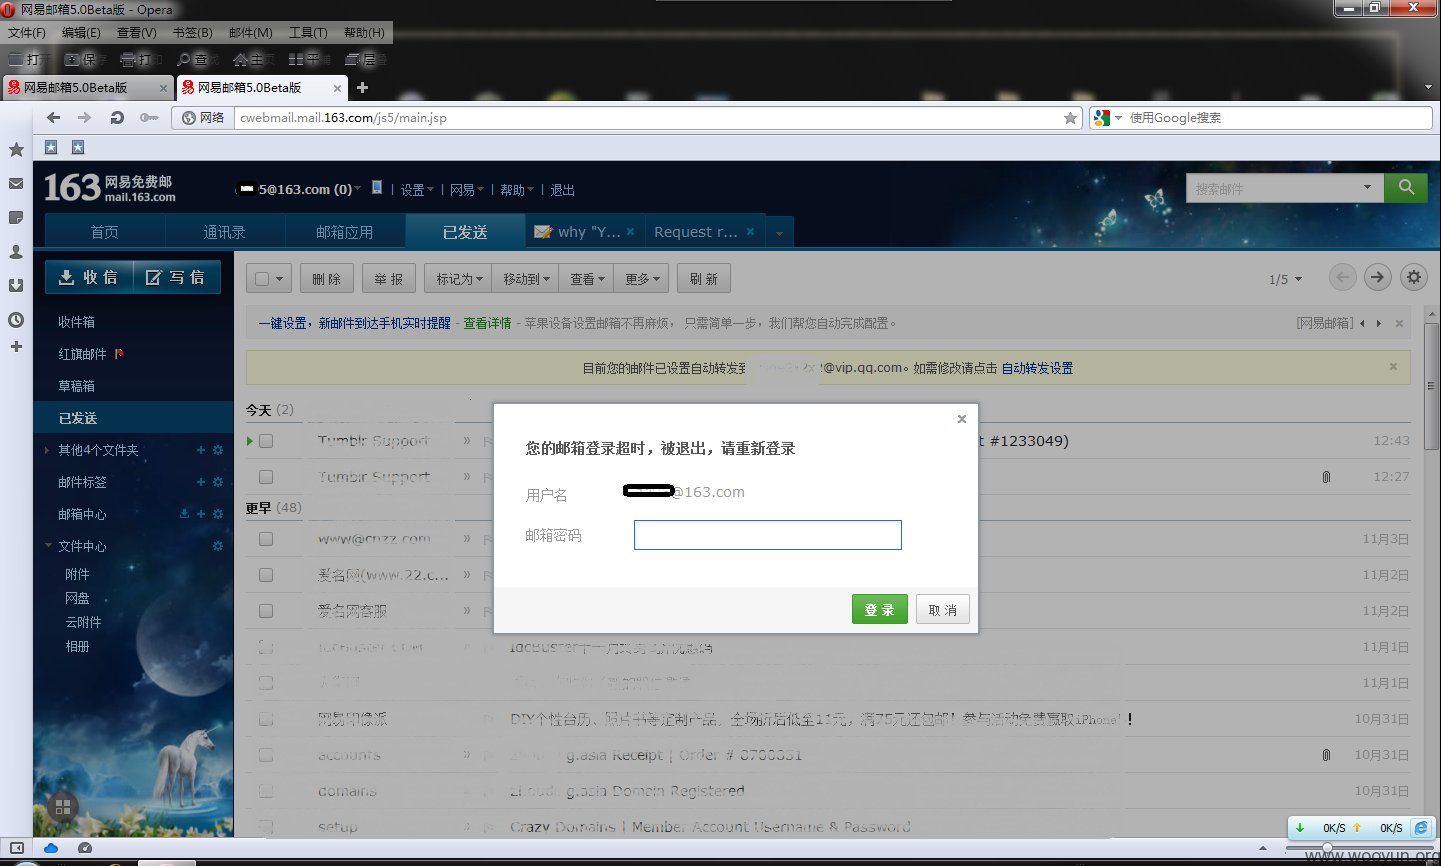The width and height of the screenshot is (1441, 866).
Task: Expand 其他4个文件夹 tree
Action: 47,451
